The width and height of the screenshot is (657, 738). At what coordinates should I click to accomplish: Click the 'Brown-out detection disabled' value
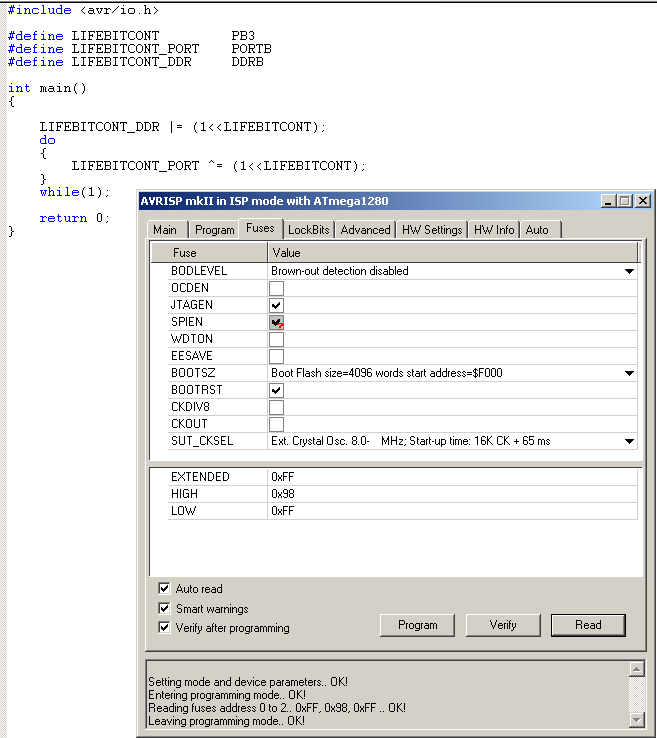(x=340, y=271)
